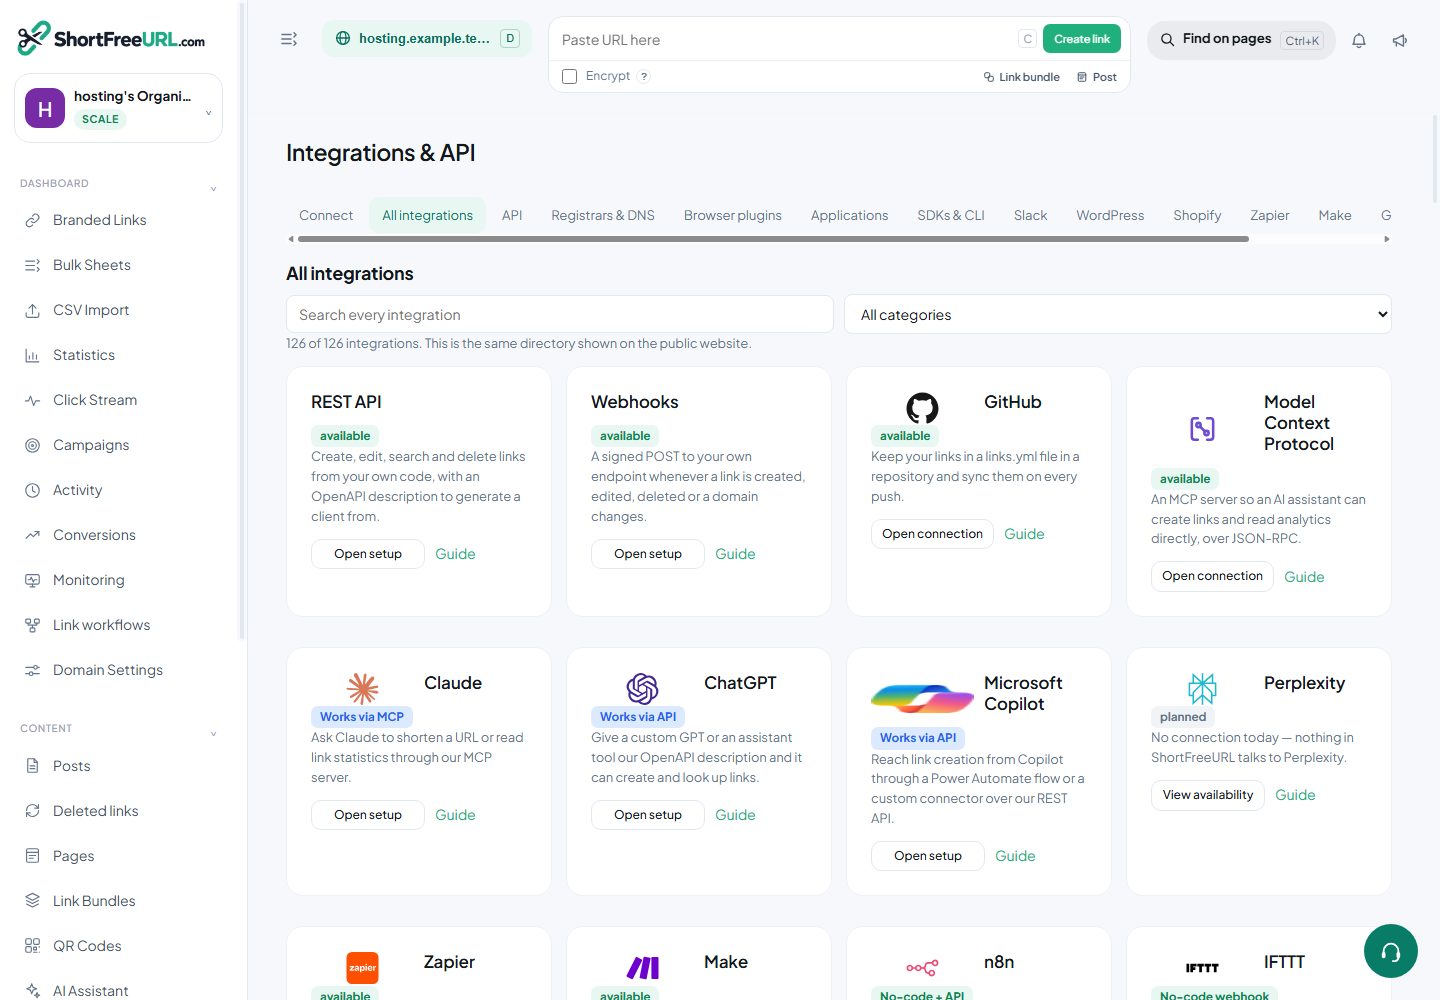Click the megaphone announcements icon
1440x1000 pixels.
point(1400,41)
